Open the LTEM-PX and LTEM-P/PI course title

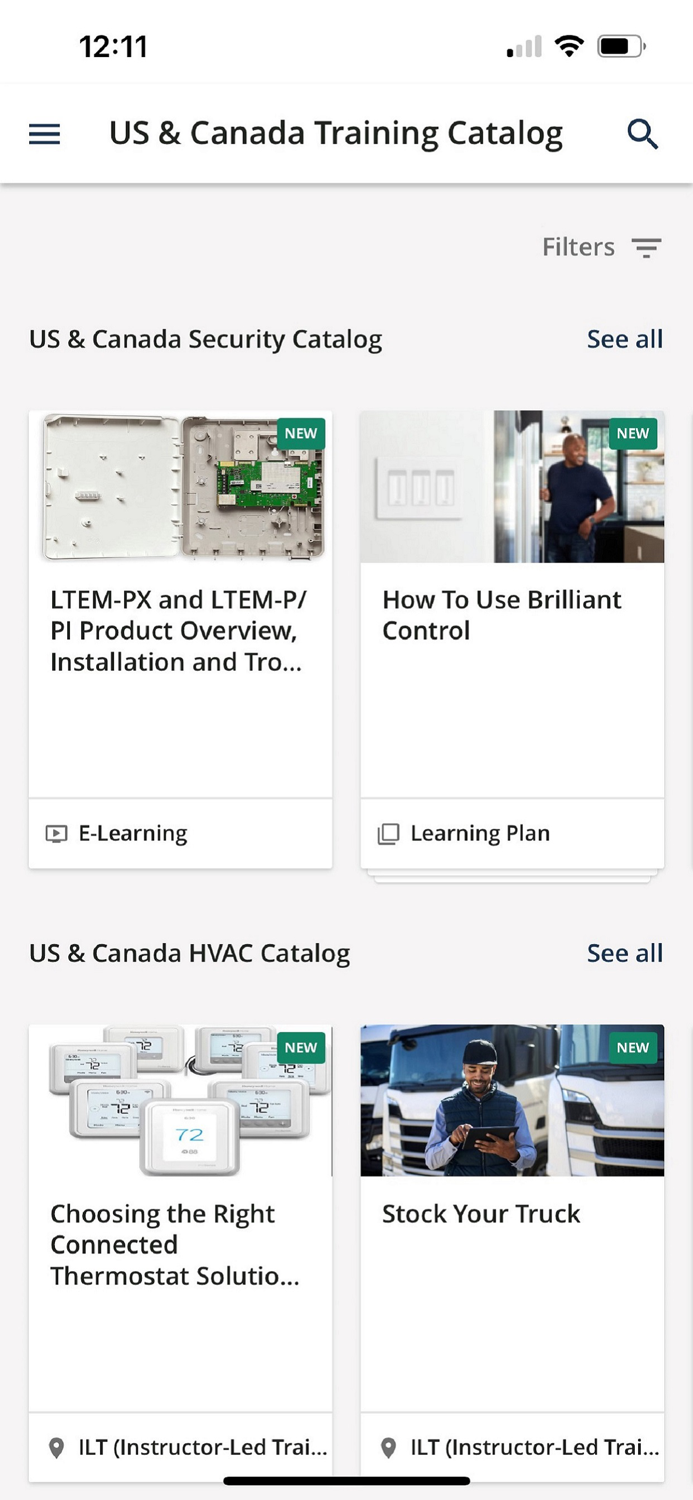click(x=179, y=631)
